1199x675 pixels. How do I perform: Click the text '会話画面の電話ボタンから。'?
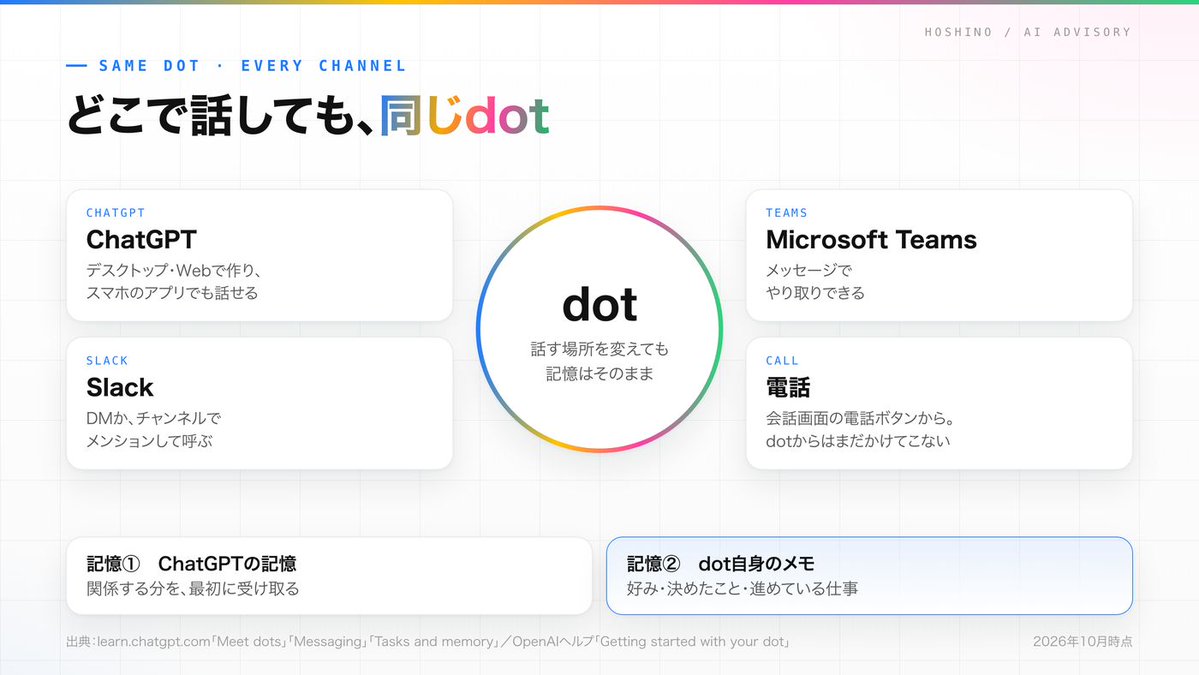coord(861,418)
